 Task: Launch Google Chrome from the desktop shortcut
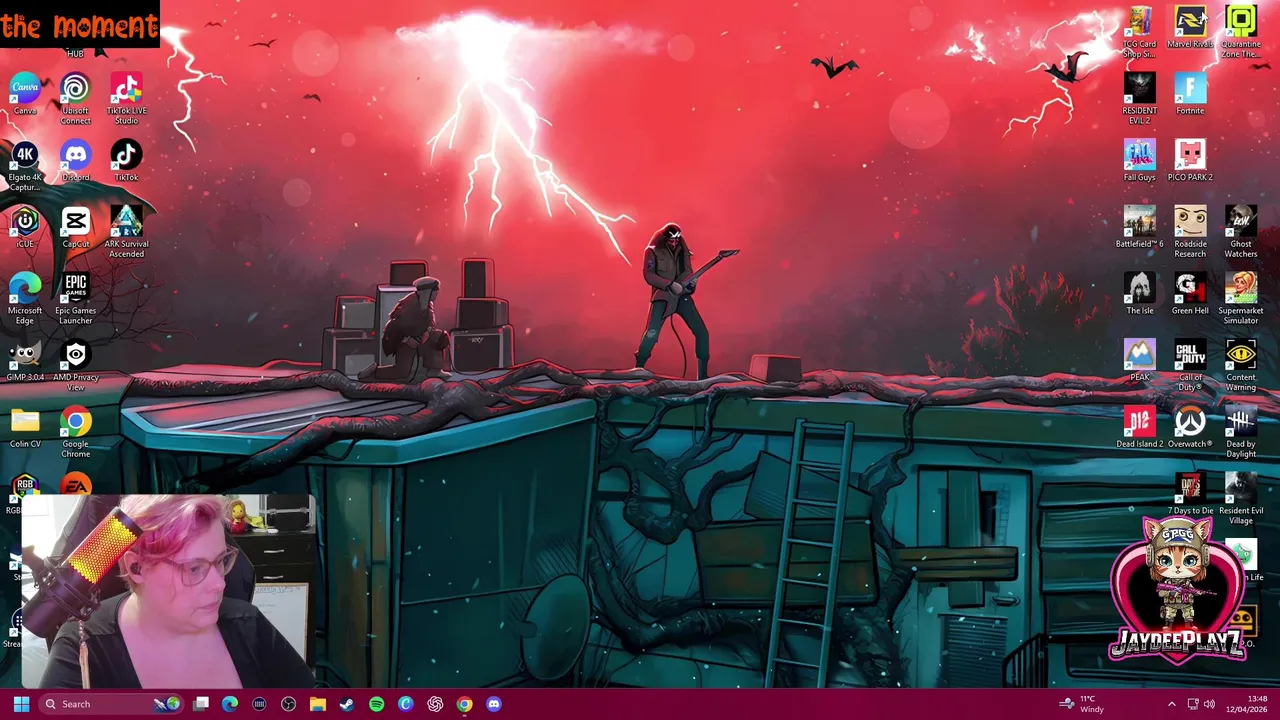coord(75,432)
